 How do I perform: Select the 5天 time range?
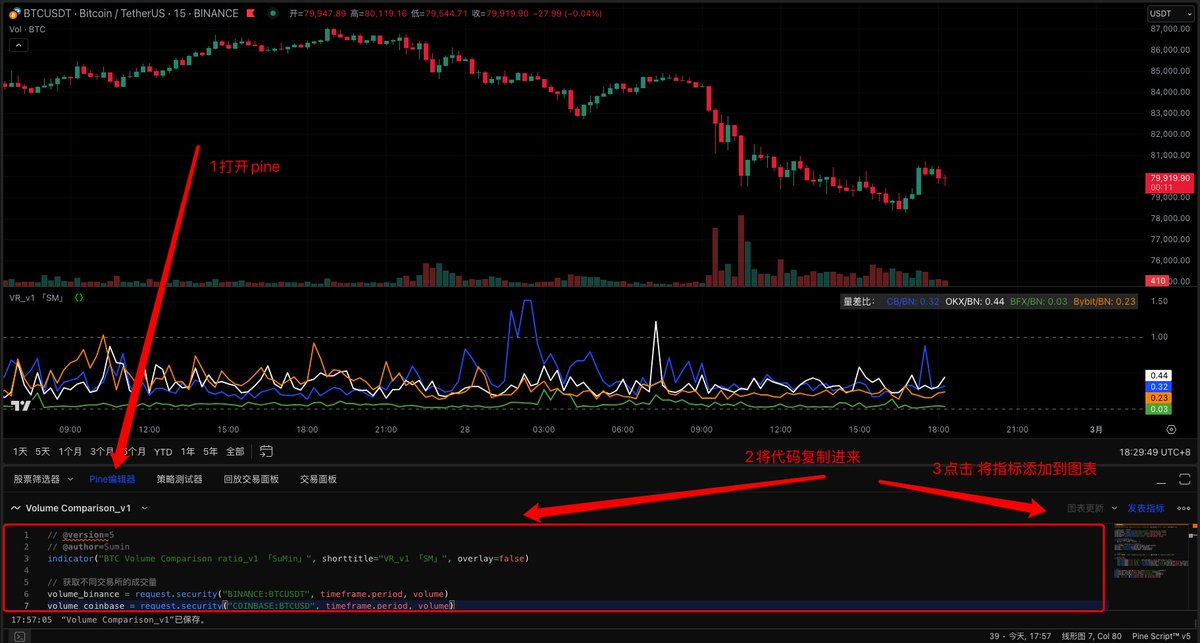43,451
